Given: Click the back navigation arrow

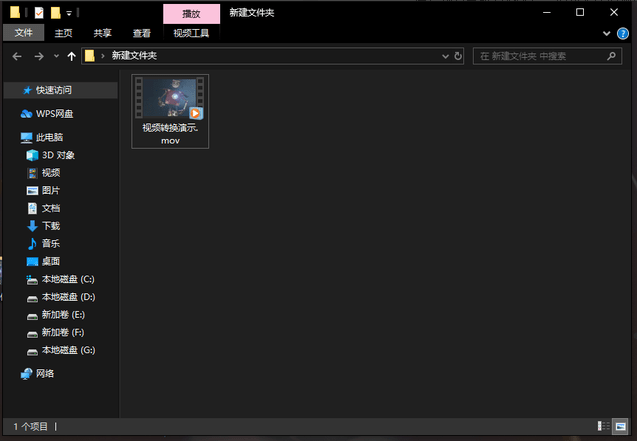Looking at the screenshot, I should point(17,56).
